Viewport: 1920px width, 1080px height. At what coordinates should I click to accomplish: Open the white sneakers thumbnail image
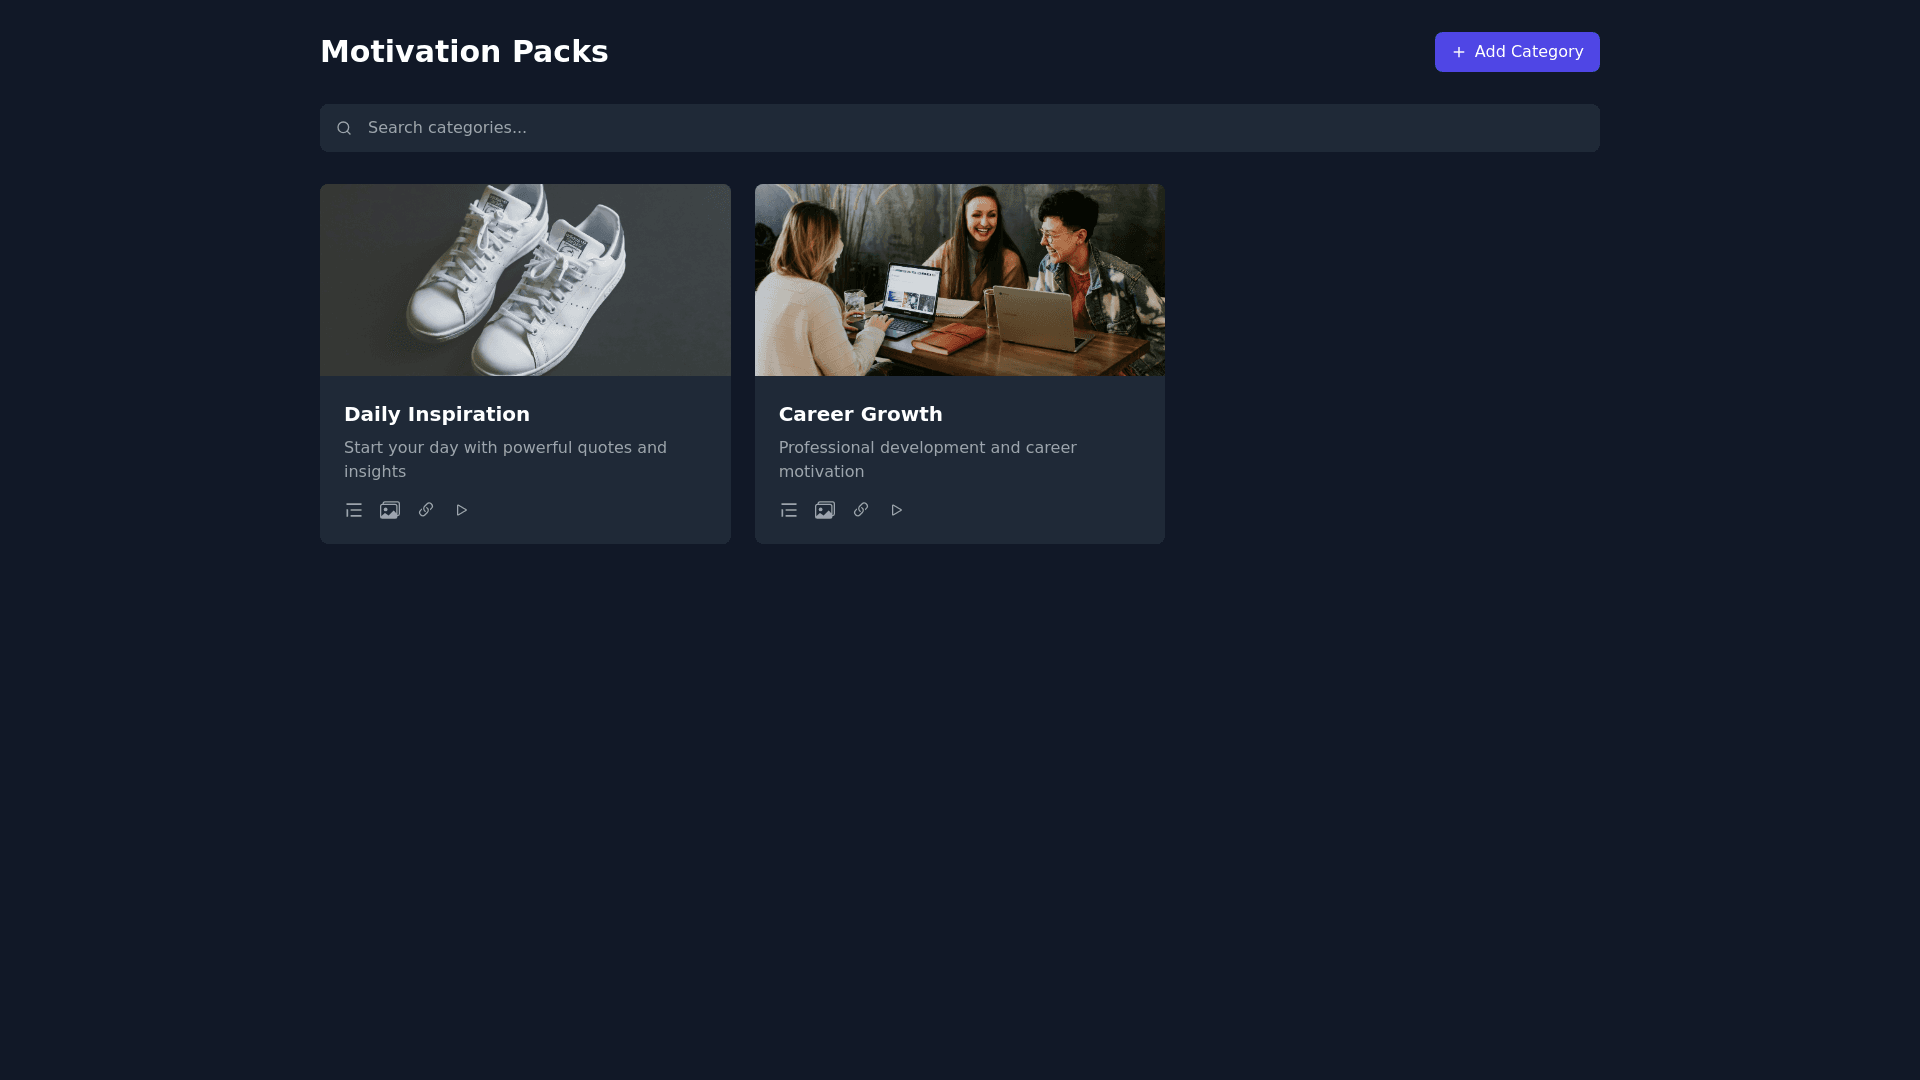[x=525, y=280]
